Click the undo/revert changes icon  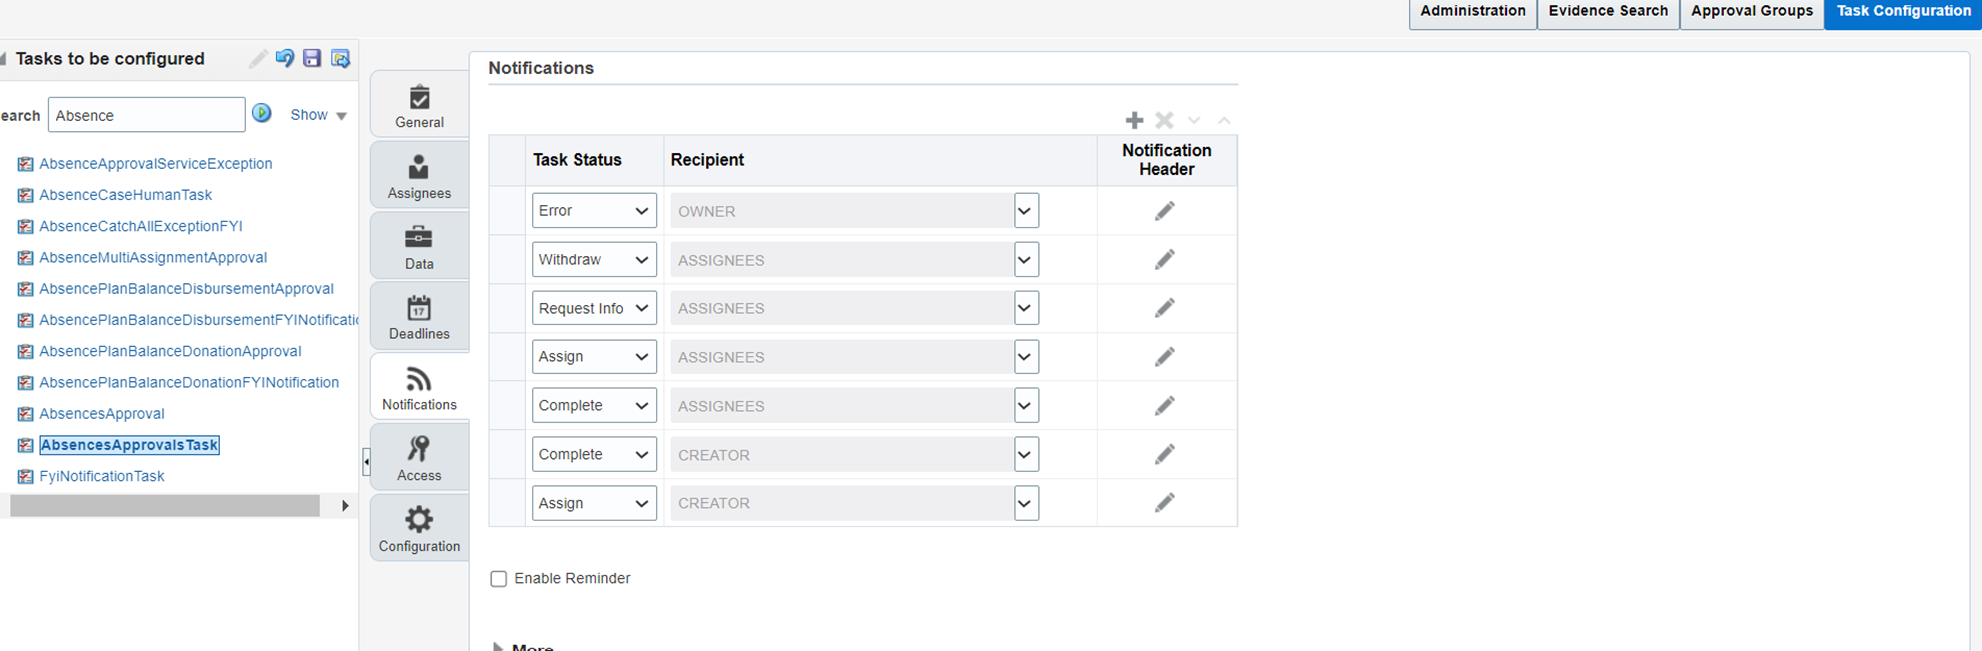coord(285,58)
